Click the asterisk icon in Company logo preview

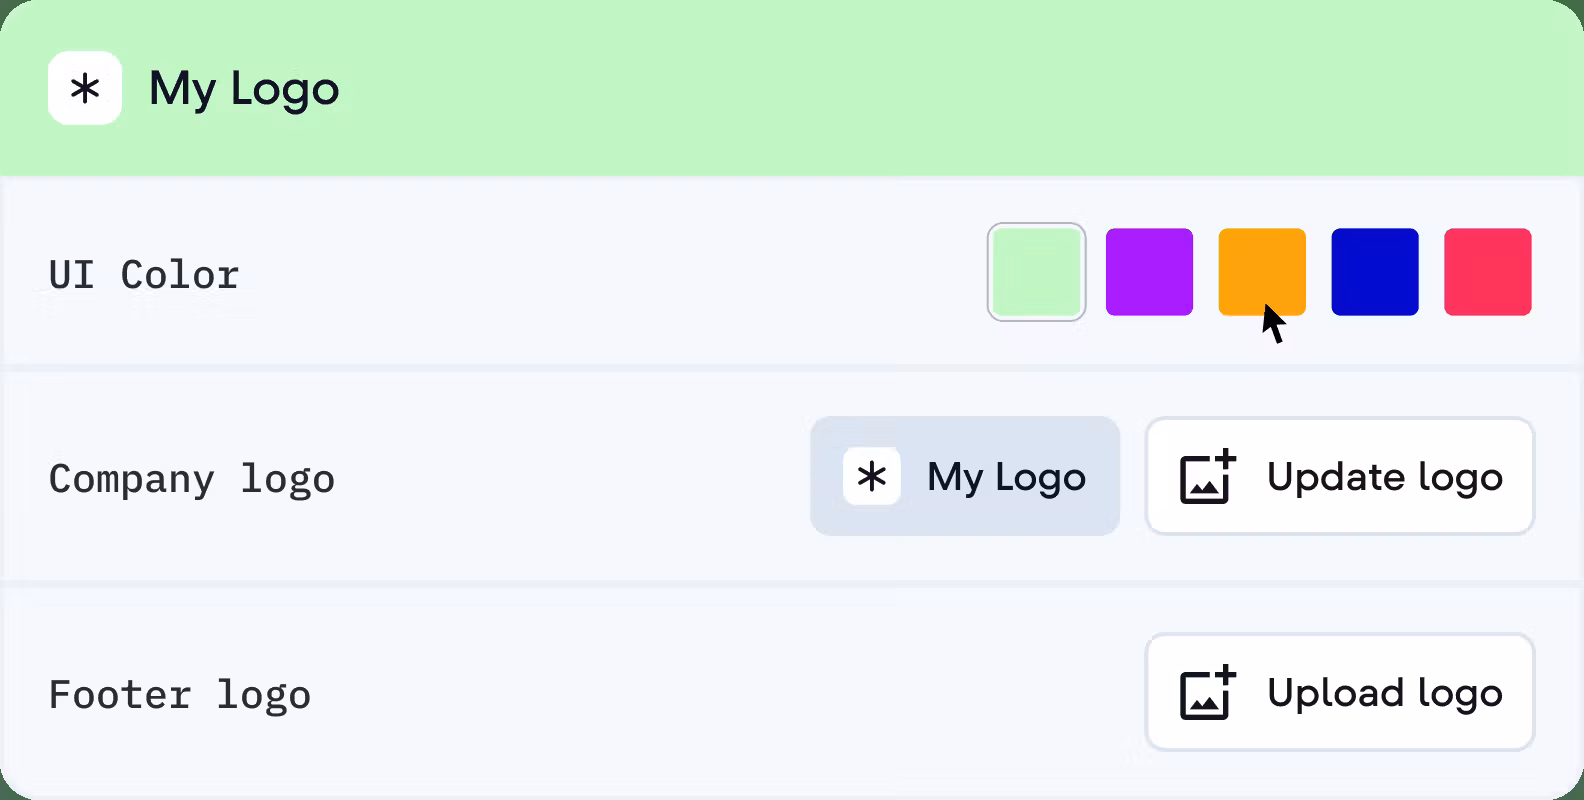tap(872, 477)
